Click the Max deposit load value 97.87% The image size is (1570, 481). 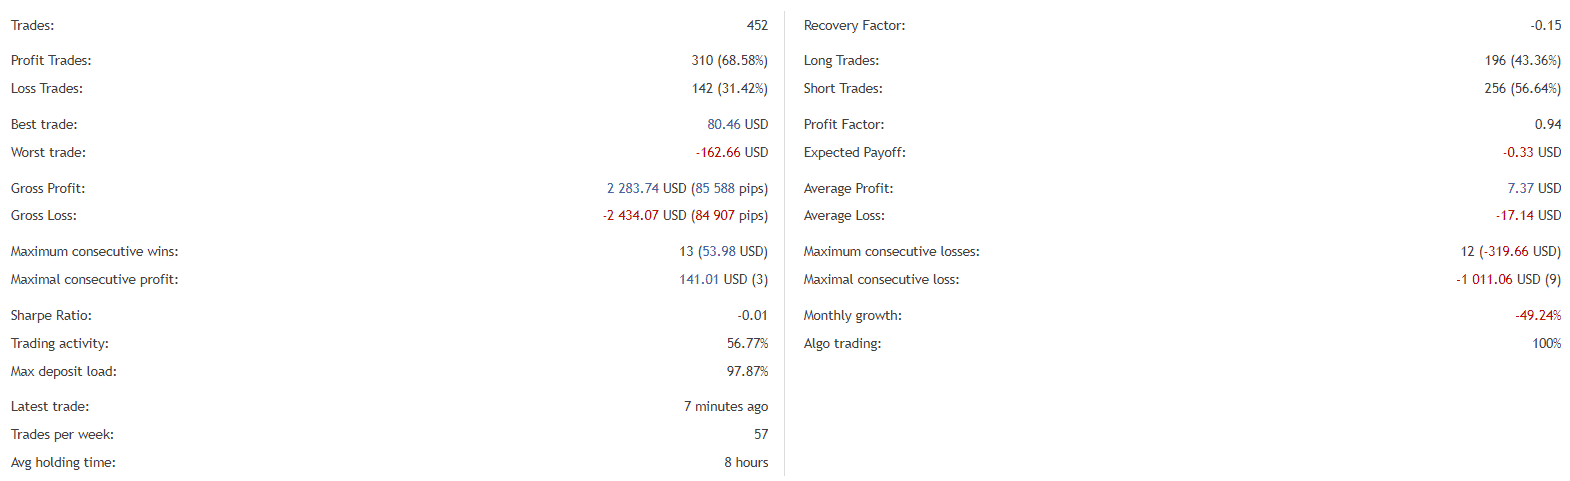(x=748, y=371)
